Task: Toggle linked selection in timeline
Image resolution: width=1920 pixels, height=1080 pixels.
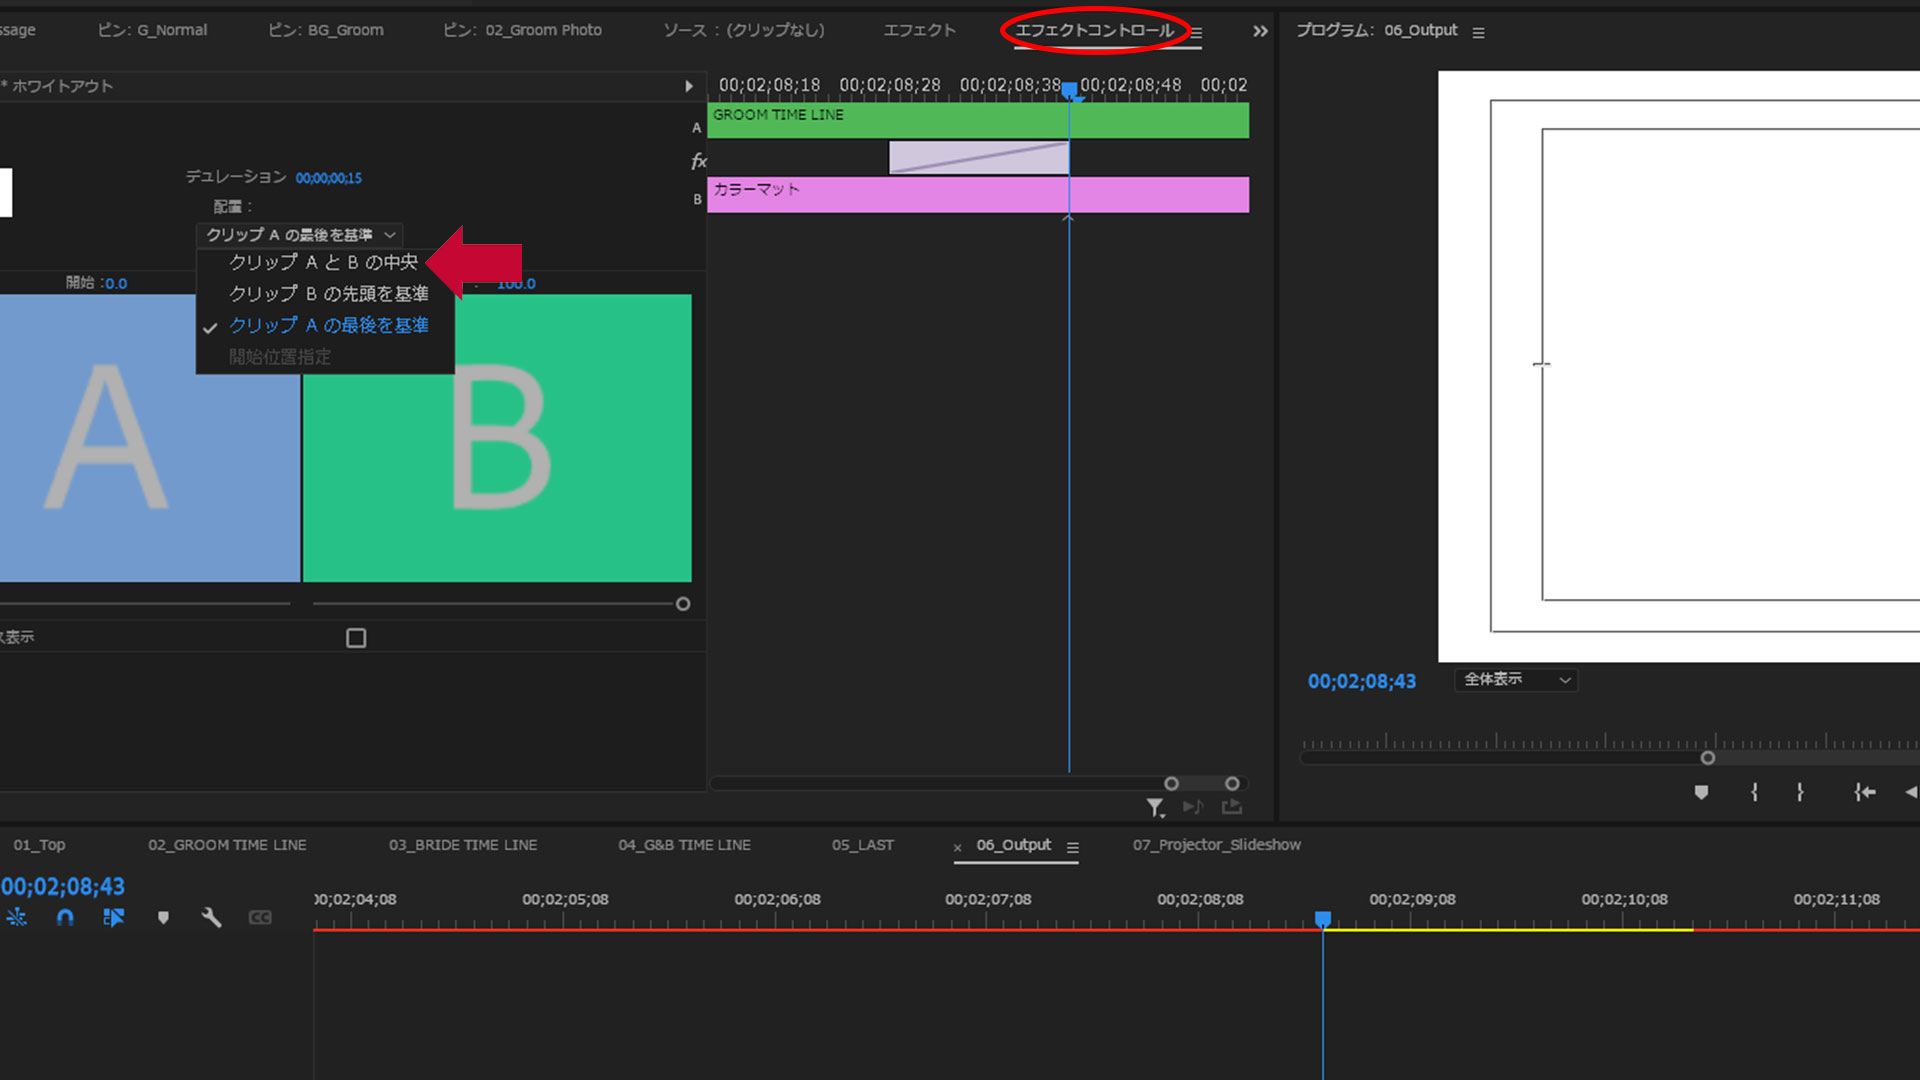Action: [113, 917]
